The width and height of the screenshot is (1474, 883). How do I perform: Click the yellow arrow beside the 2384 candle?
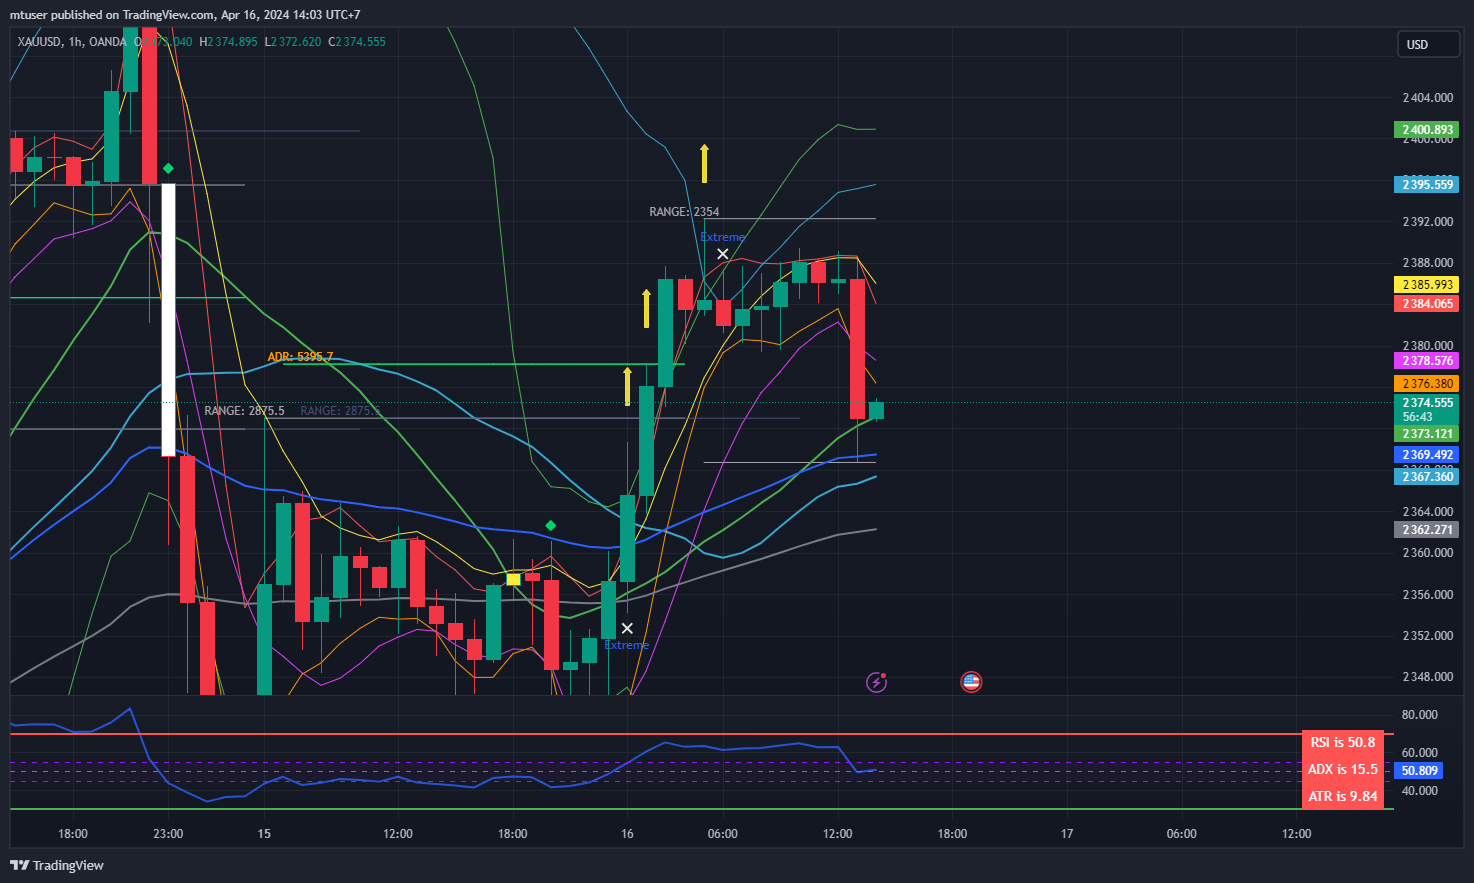(646, 308)
